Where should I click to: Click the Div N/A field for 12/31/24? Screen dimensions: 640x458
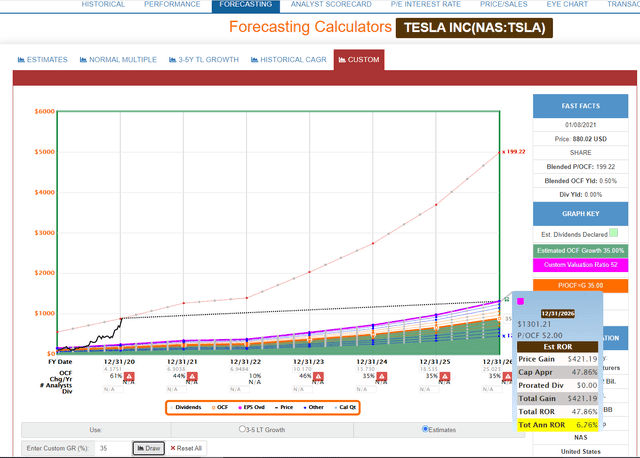point(366,389)
